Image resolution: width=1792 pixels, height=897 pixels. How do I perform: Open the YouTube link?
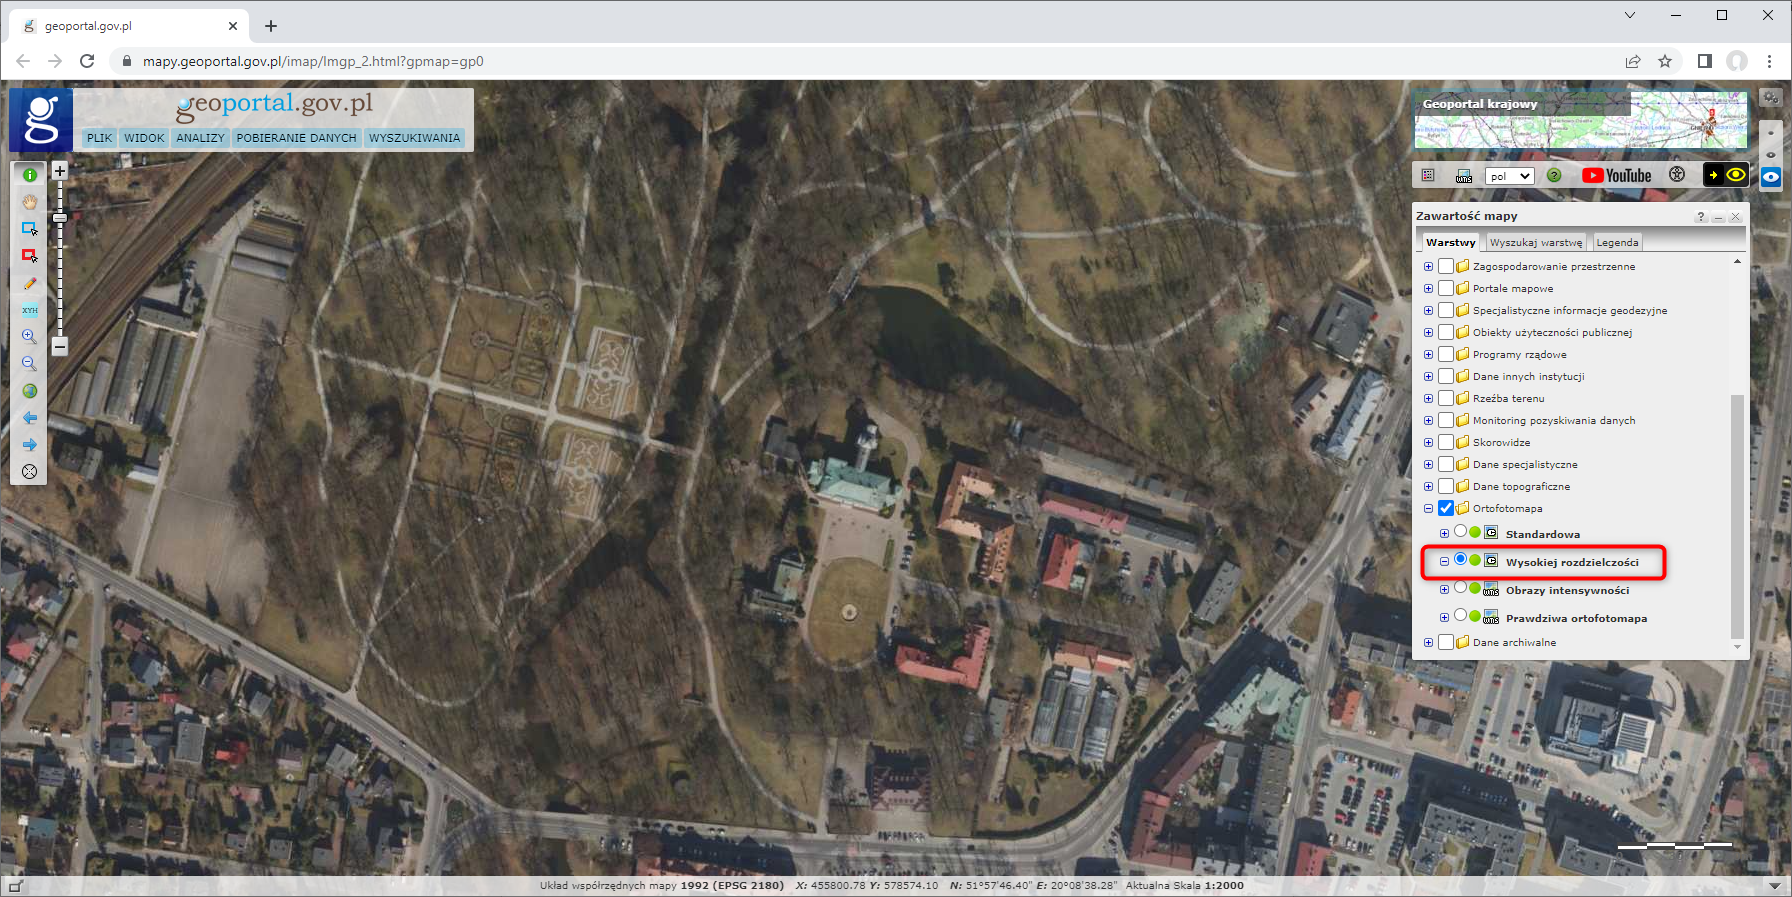(x=1617, y=175)
